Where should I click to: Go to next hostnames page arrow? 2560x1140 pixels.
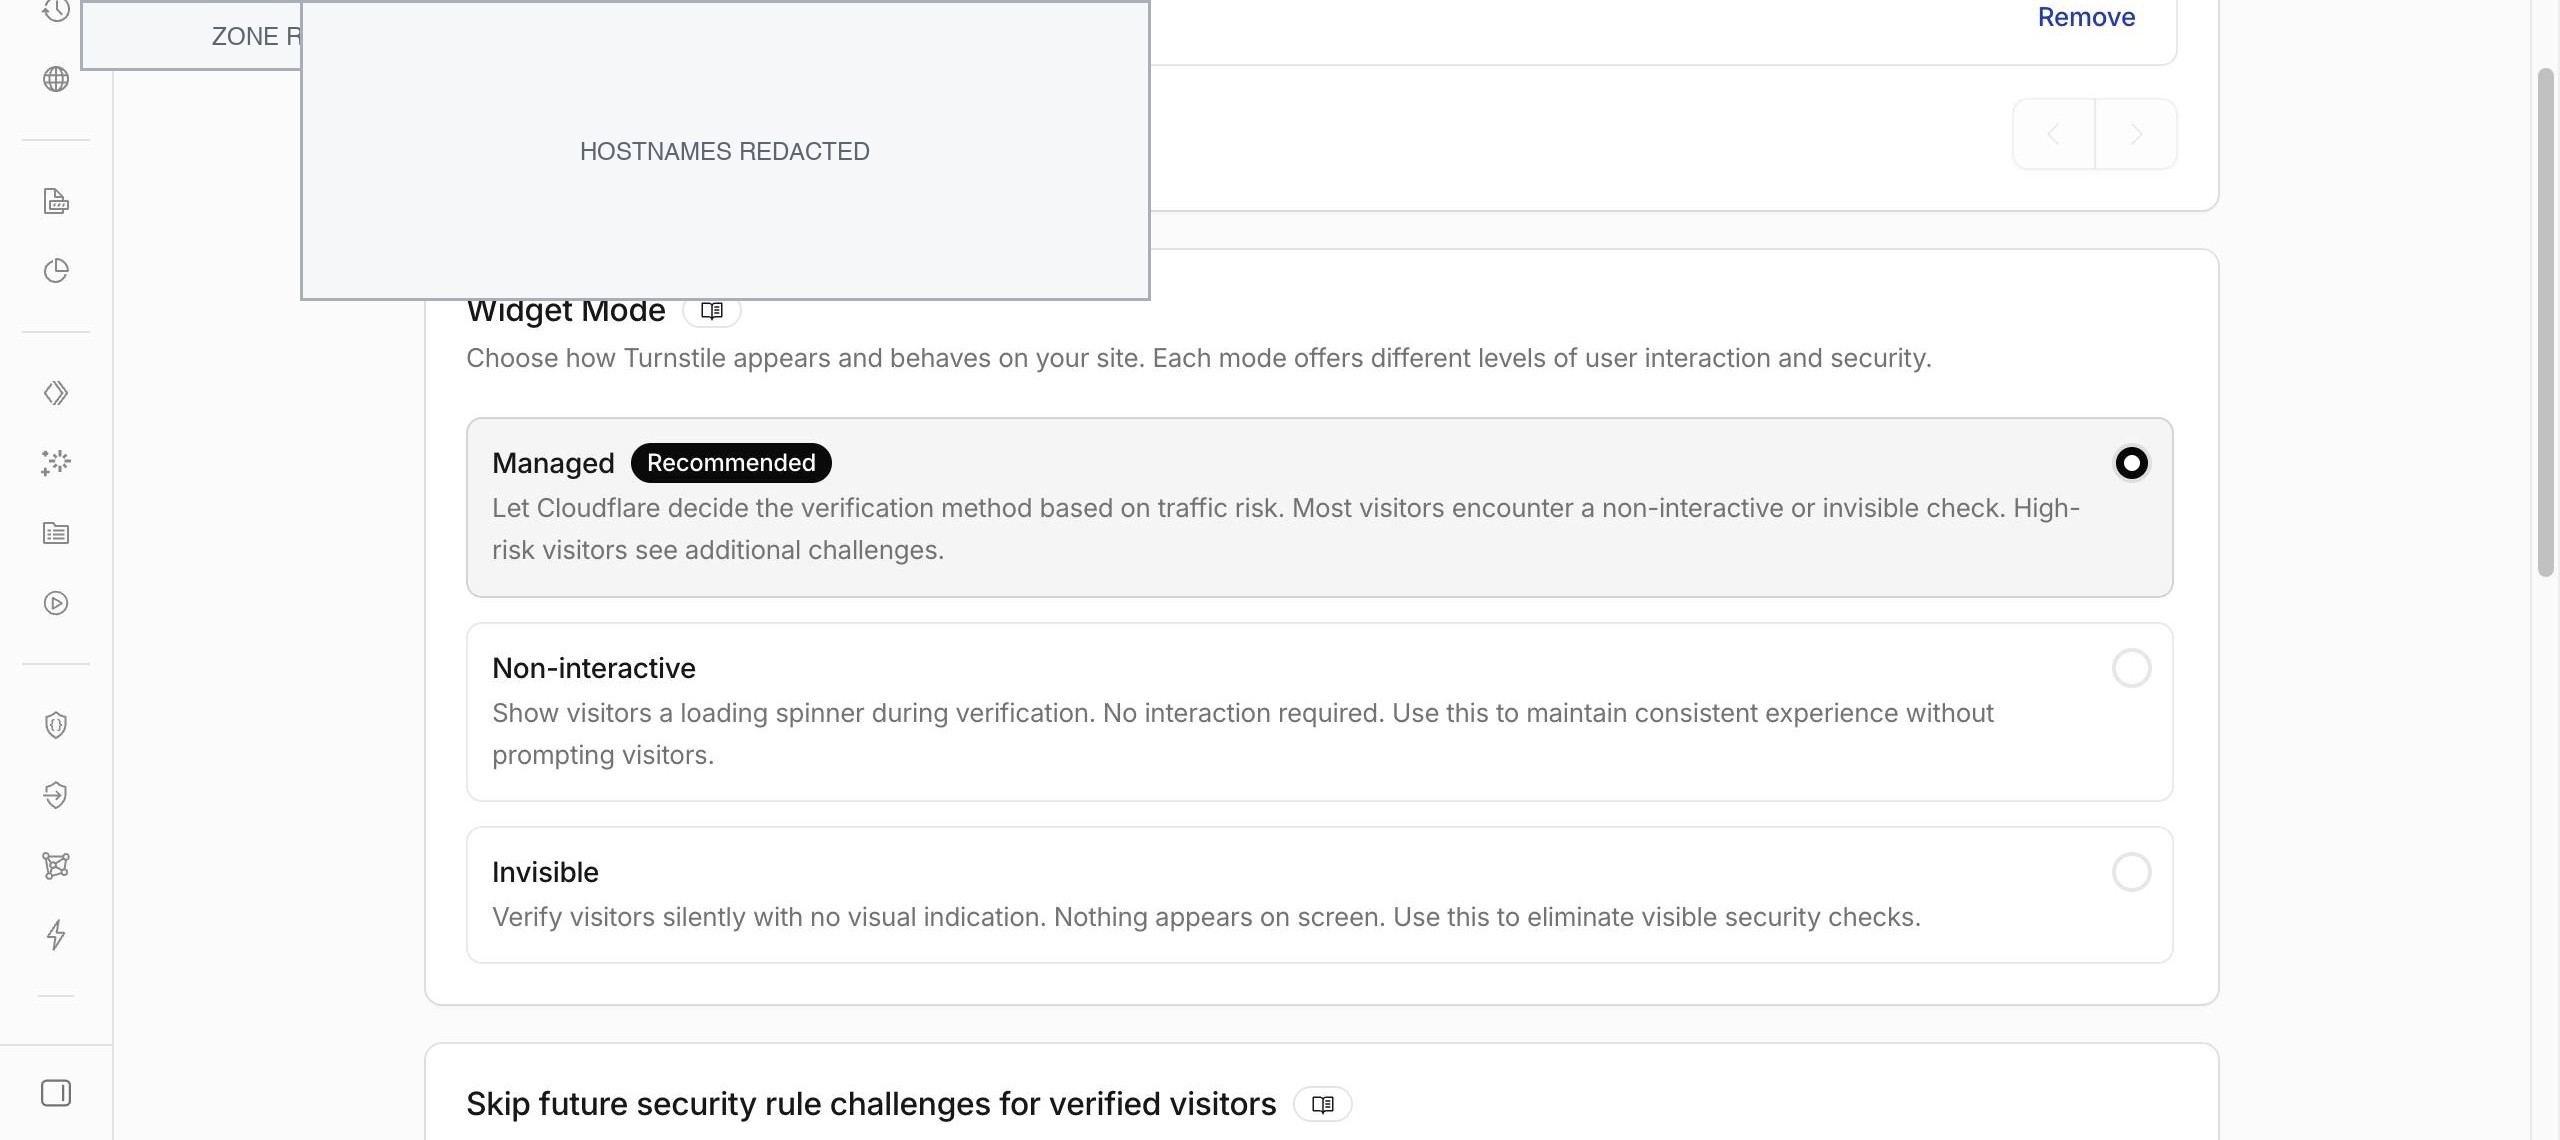click(2136, 134)
